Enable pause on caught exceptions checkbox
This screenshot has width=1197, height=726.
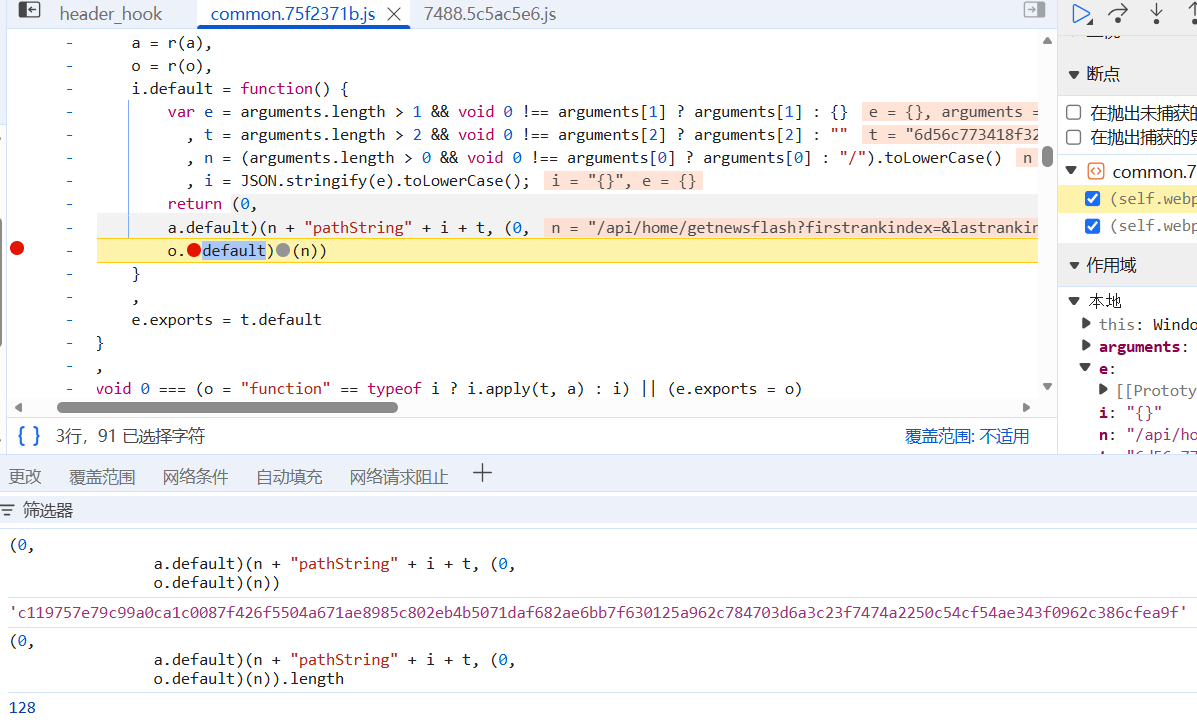1073,137
